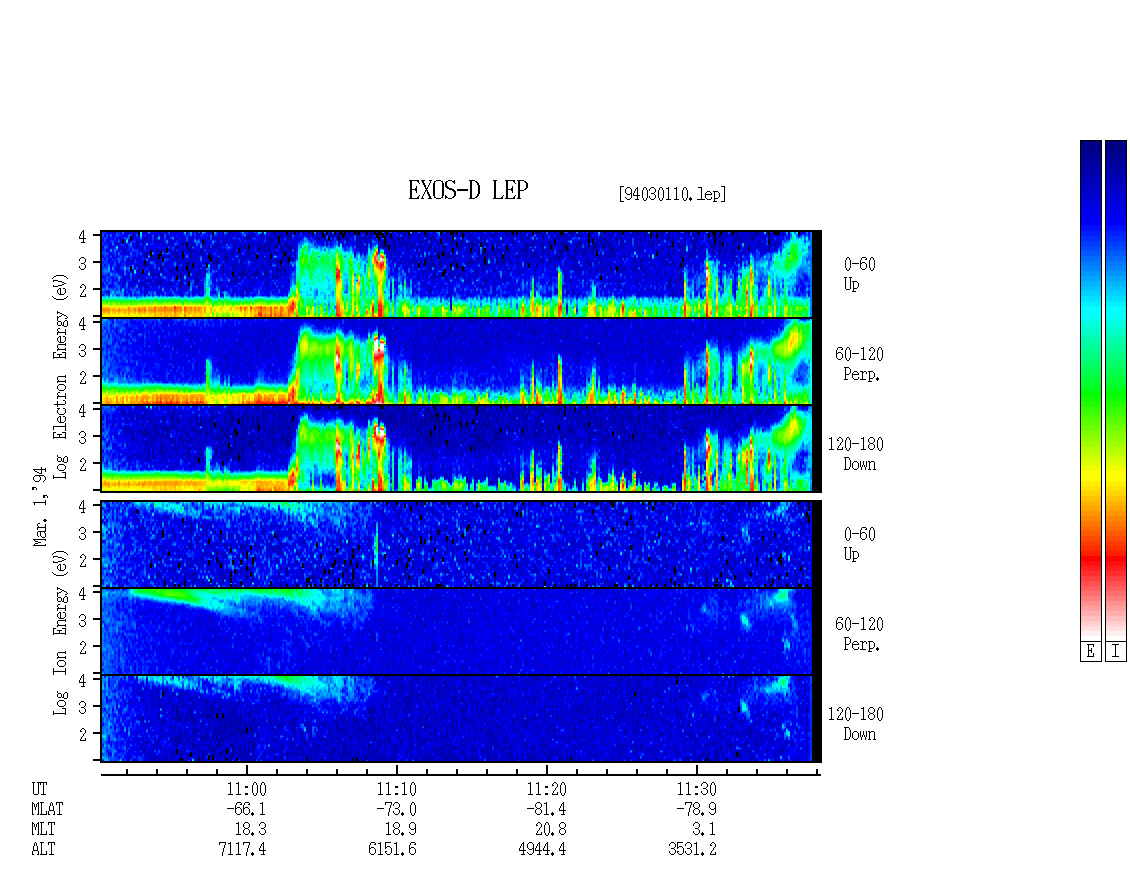Image resolution: width=1130 pixels, height=875 pixels.
Task: Click the UT row label
Action: [x=39, y=789]
